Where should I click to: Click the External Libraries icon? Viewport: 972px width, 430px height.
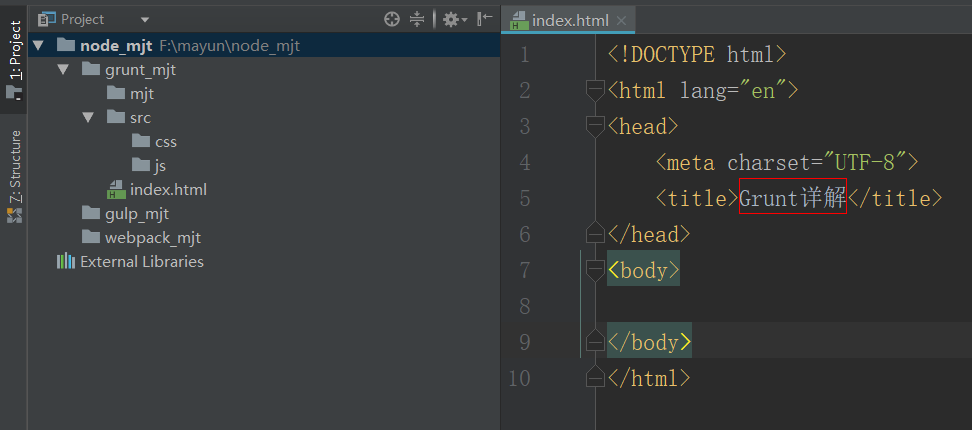66,262
